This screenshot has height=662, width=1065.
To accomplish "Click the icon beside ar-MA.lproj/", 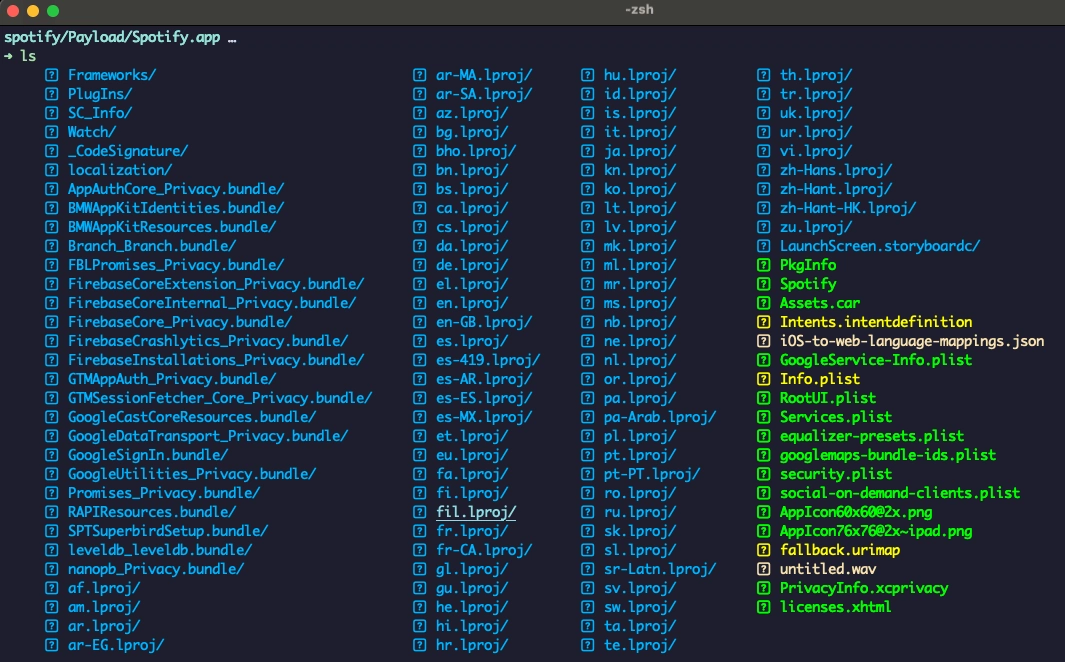I will pyautogui.click(x=420, y=75).
